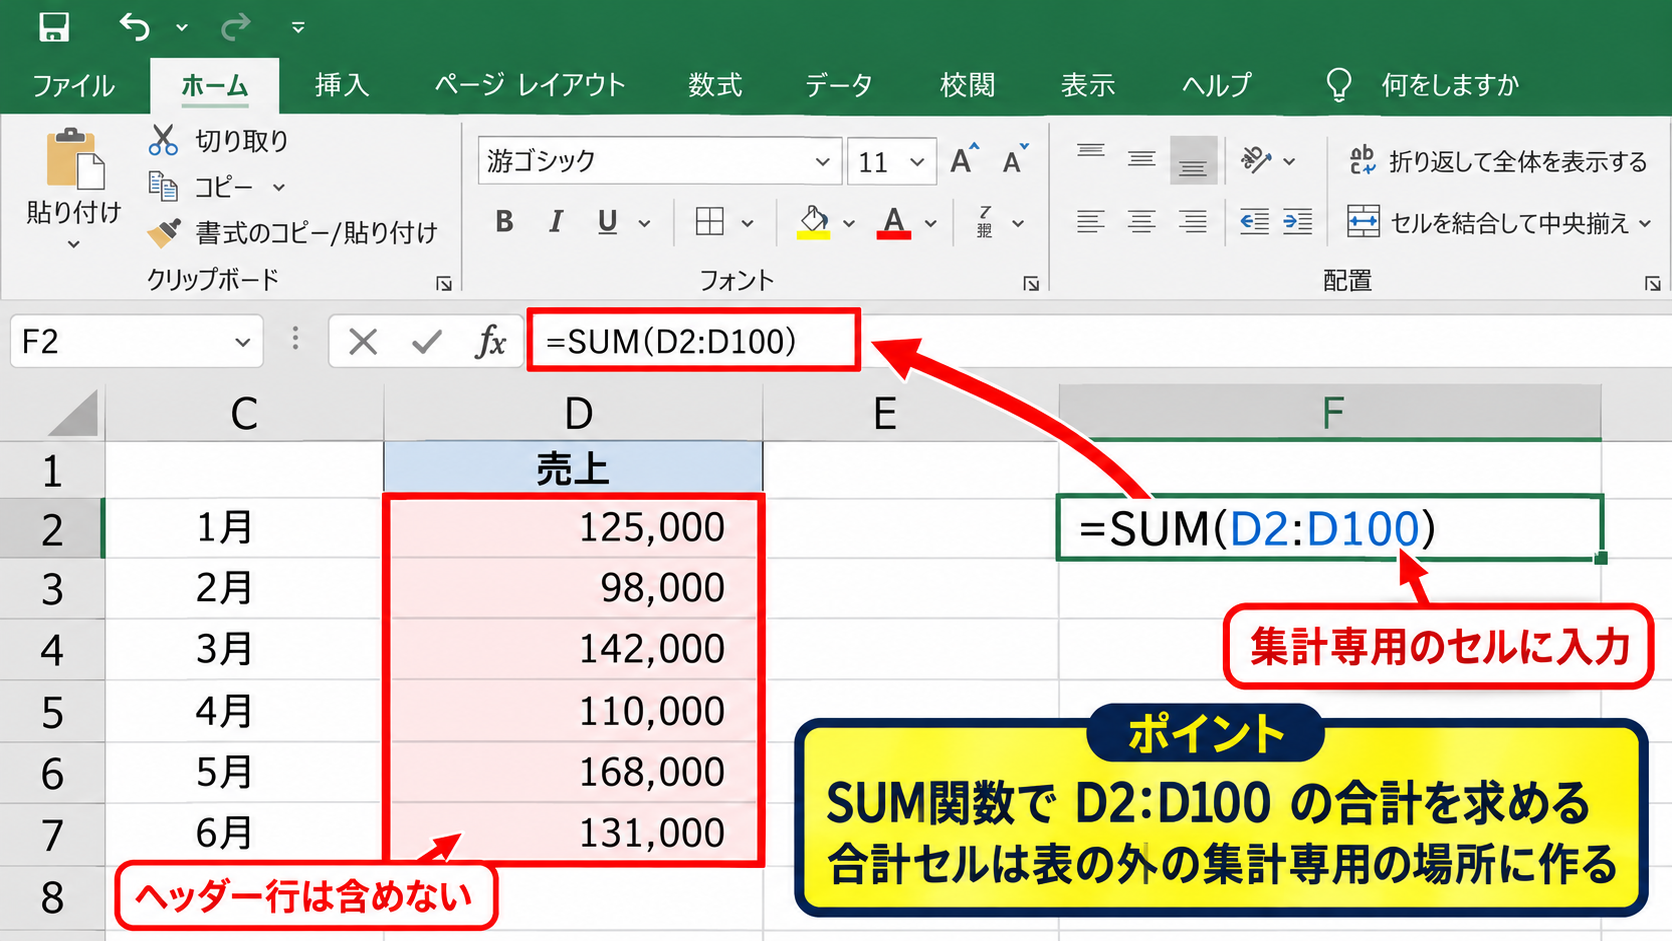The width and height of the screenshot is (1672, 941).
Task: Open the Customize Quick Access Toolbar arrow
Action: 298,28
